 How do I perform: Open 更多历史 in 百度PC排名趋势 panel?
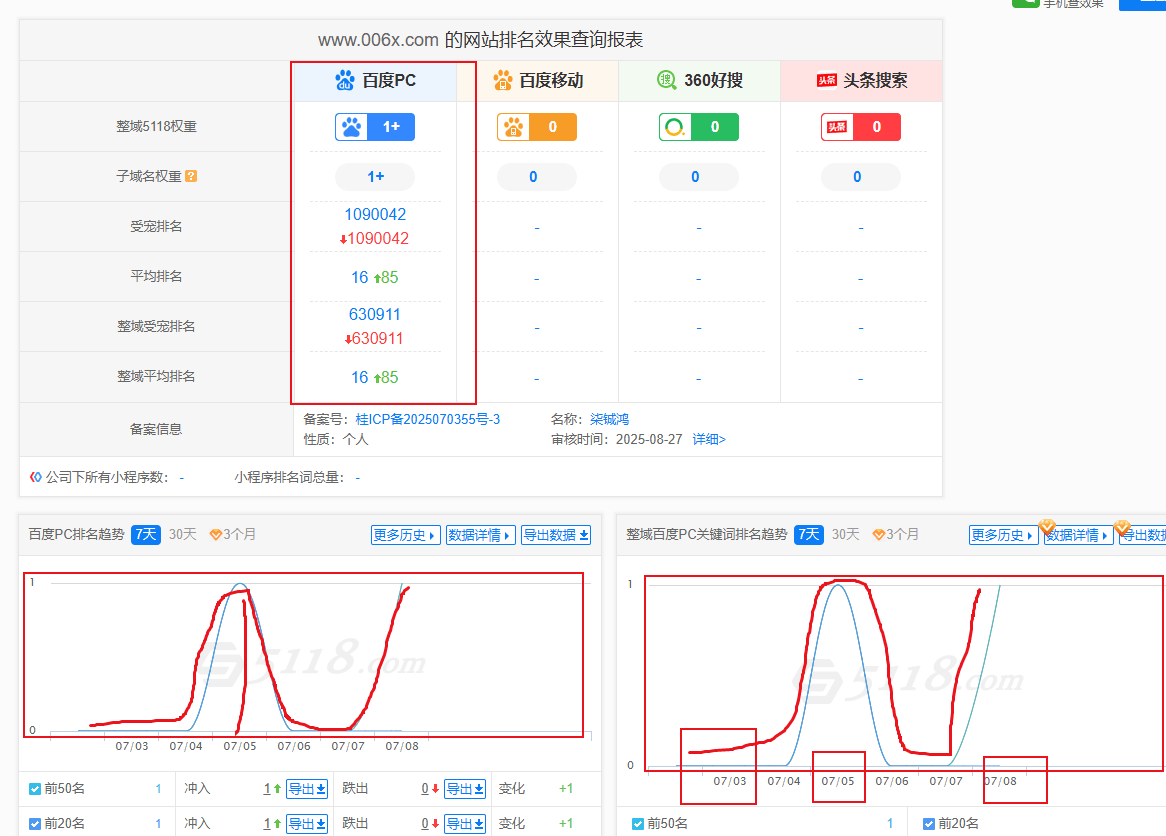pos(405,535)
